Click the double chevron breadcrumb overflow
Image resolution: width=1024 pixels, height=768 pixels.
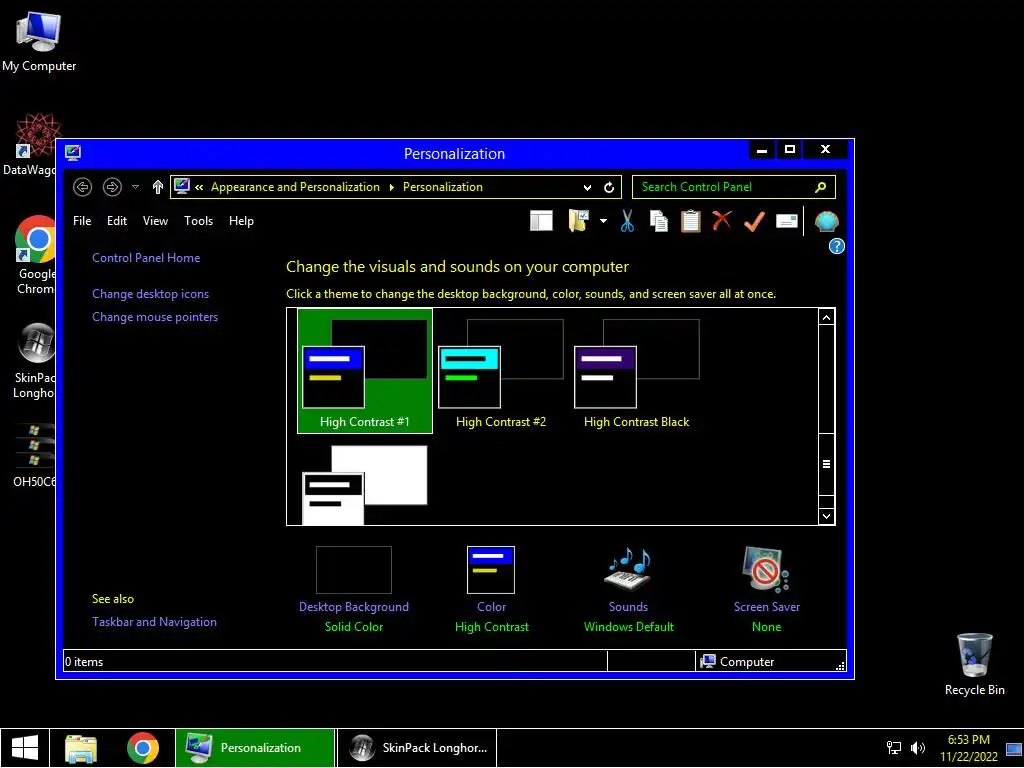199,187
